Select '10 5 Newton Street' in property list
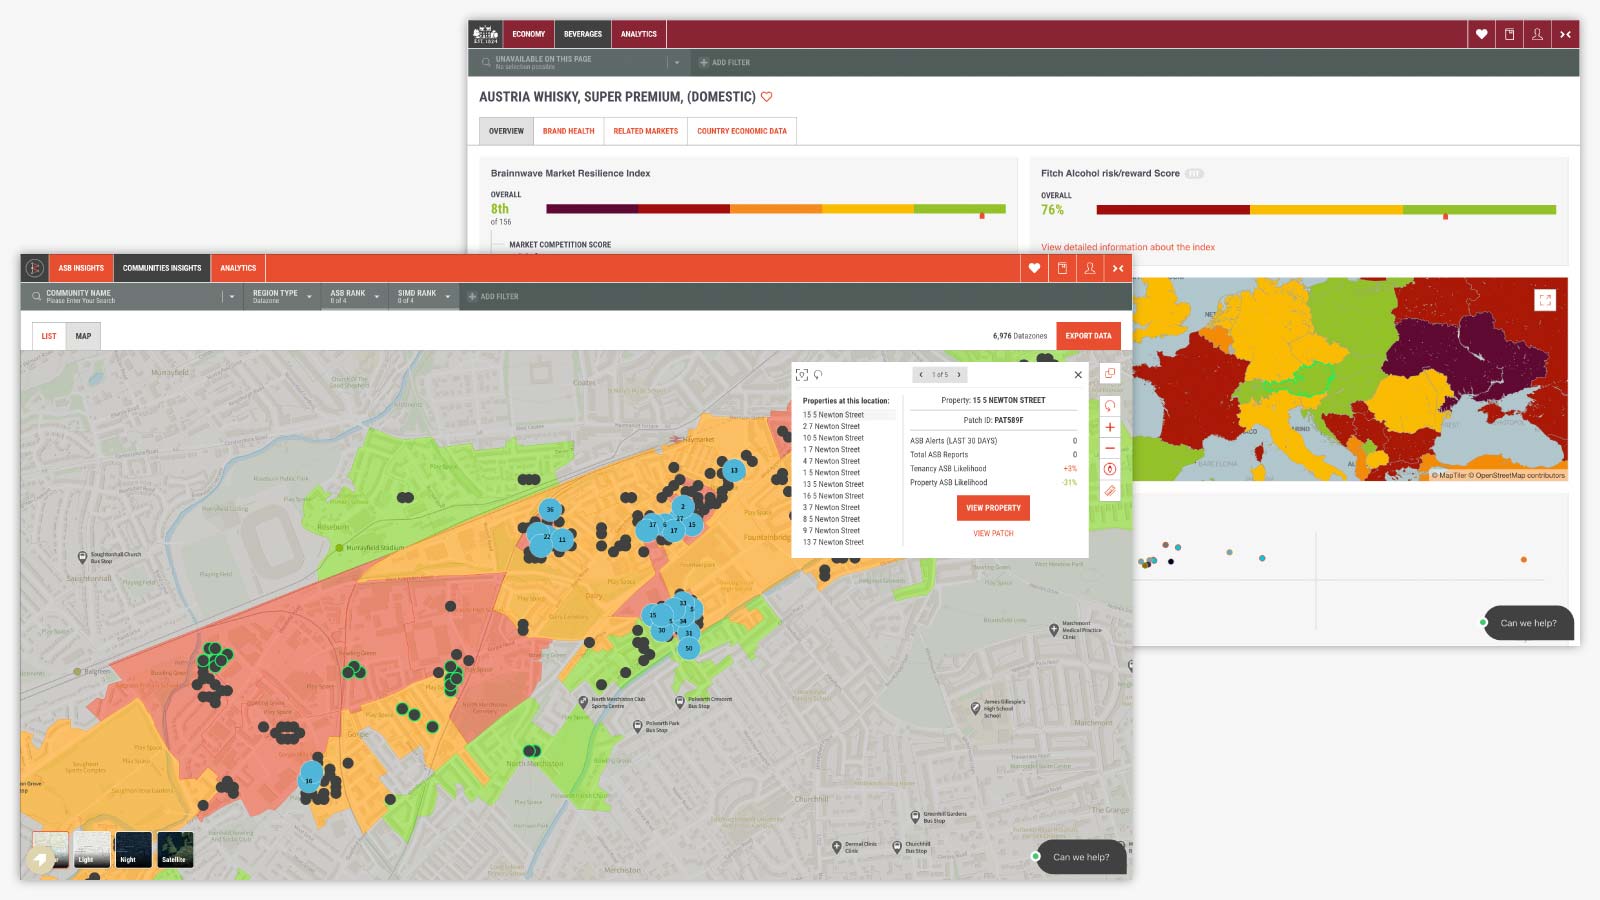 (x=833, y=438)
